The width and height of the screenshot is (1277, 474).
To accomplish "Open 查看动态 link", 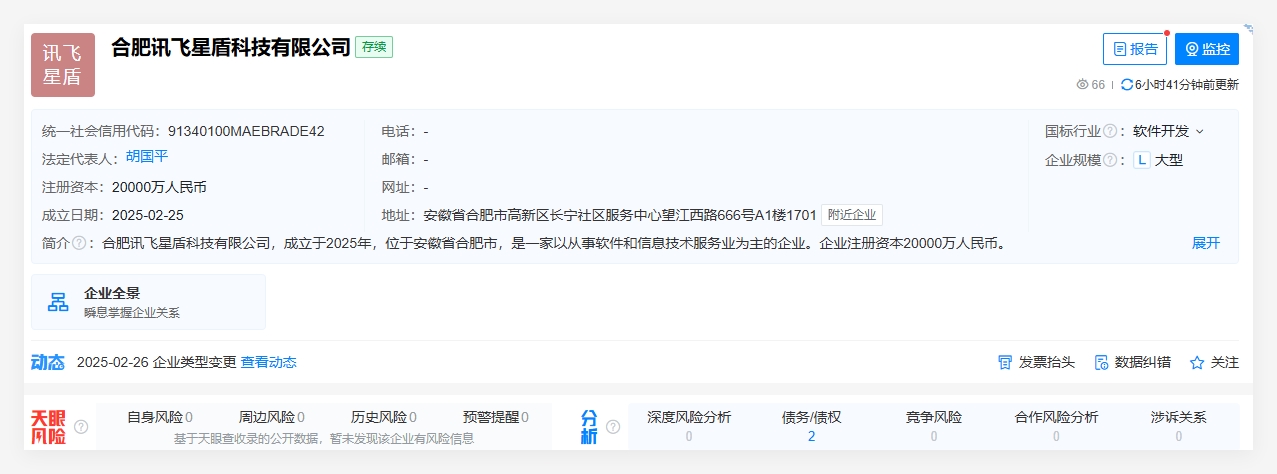I will coord(268,362).
